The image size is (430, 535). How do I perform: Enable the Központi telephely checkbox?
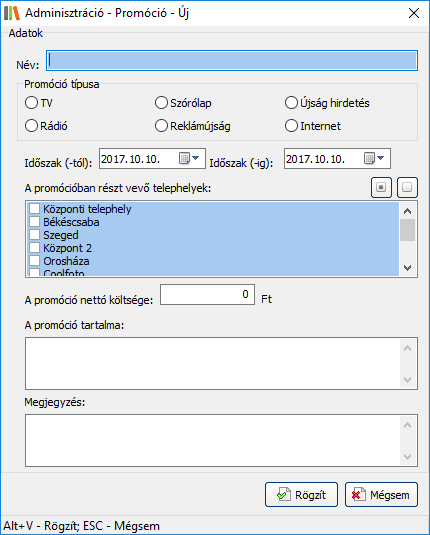pos(34,208)
